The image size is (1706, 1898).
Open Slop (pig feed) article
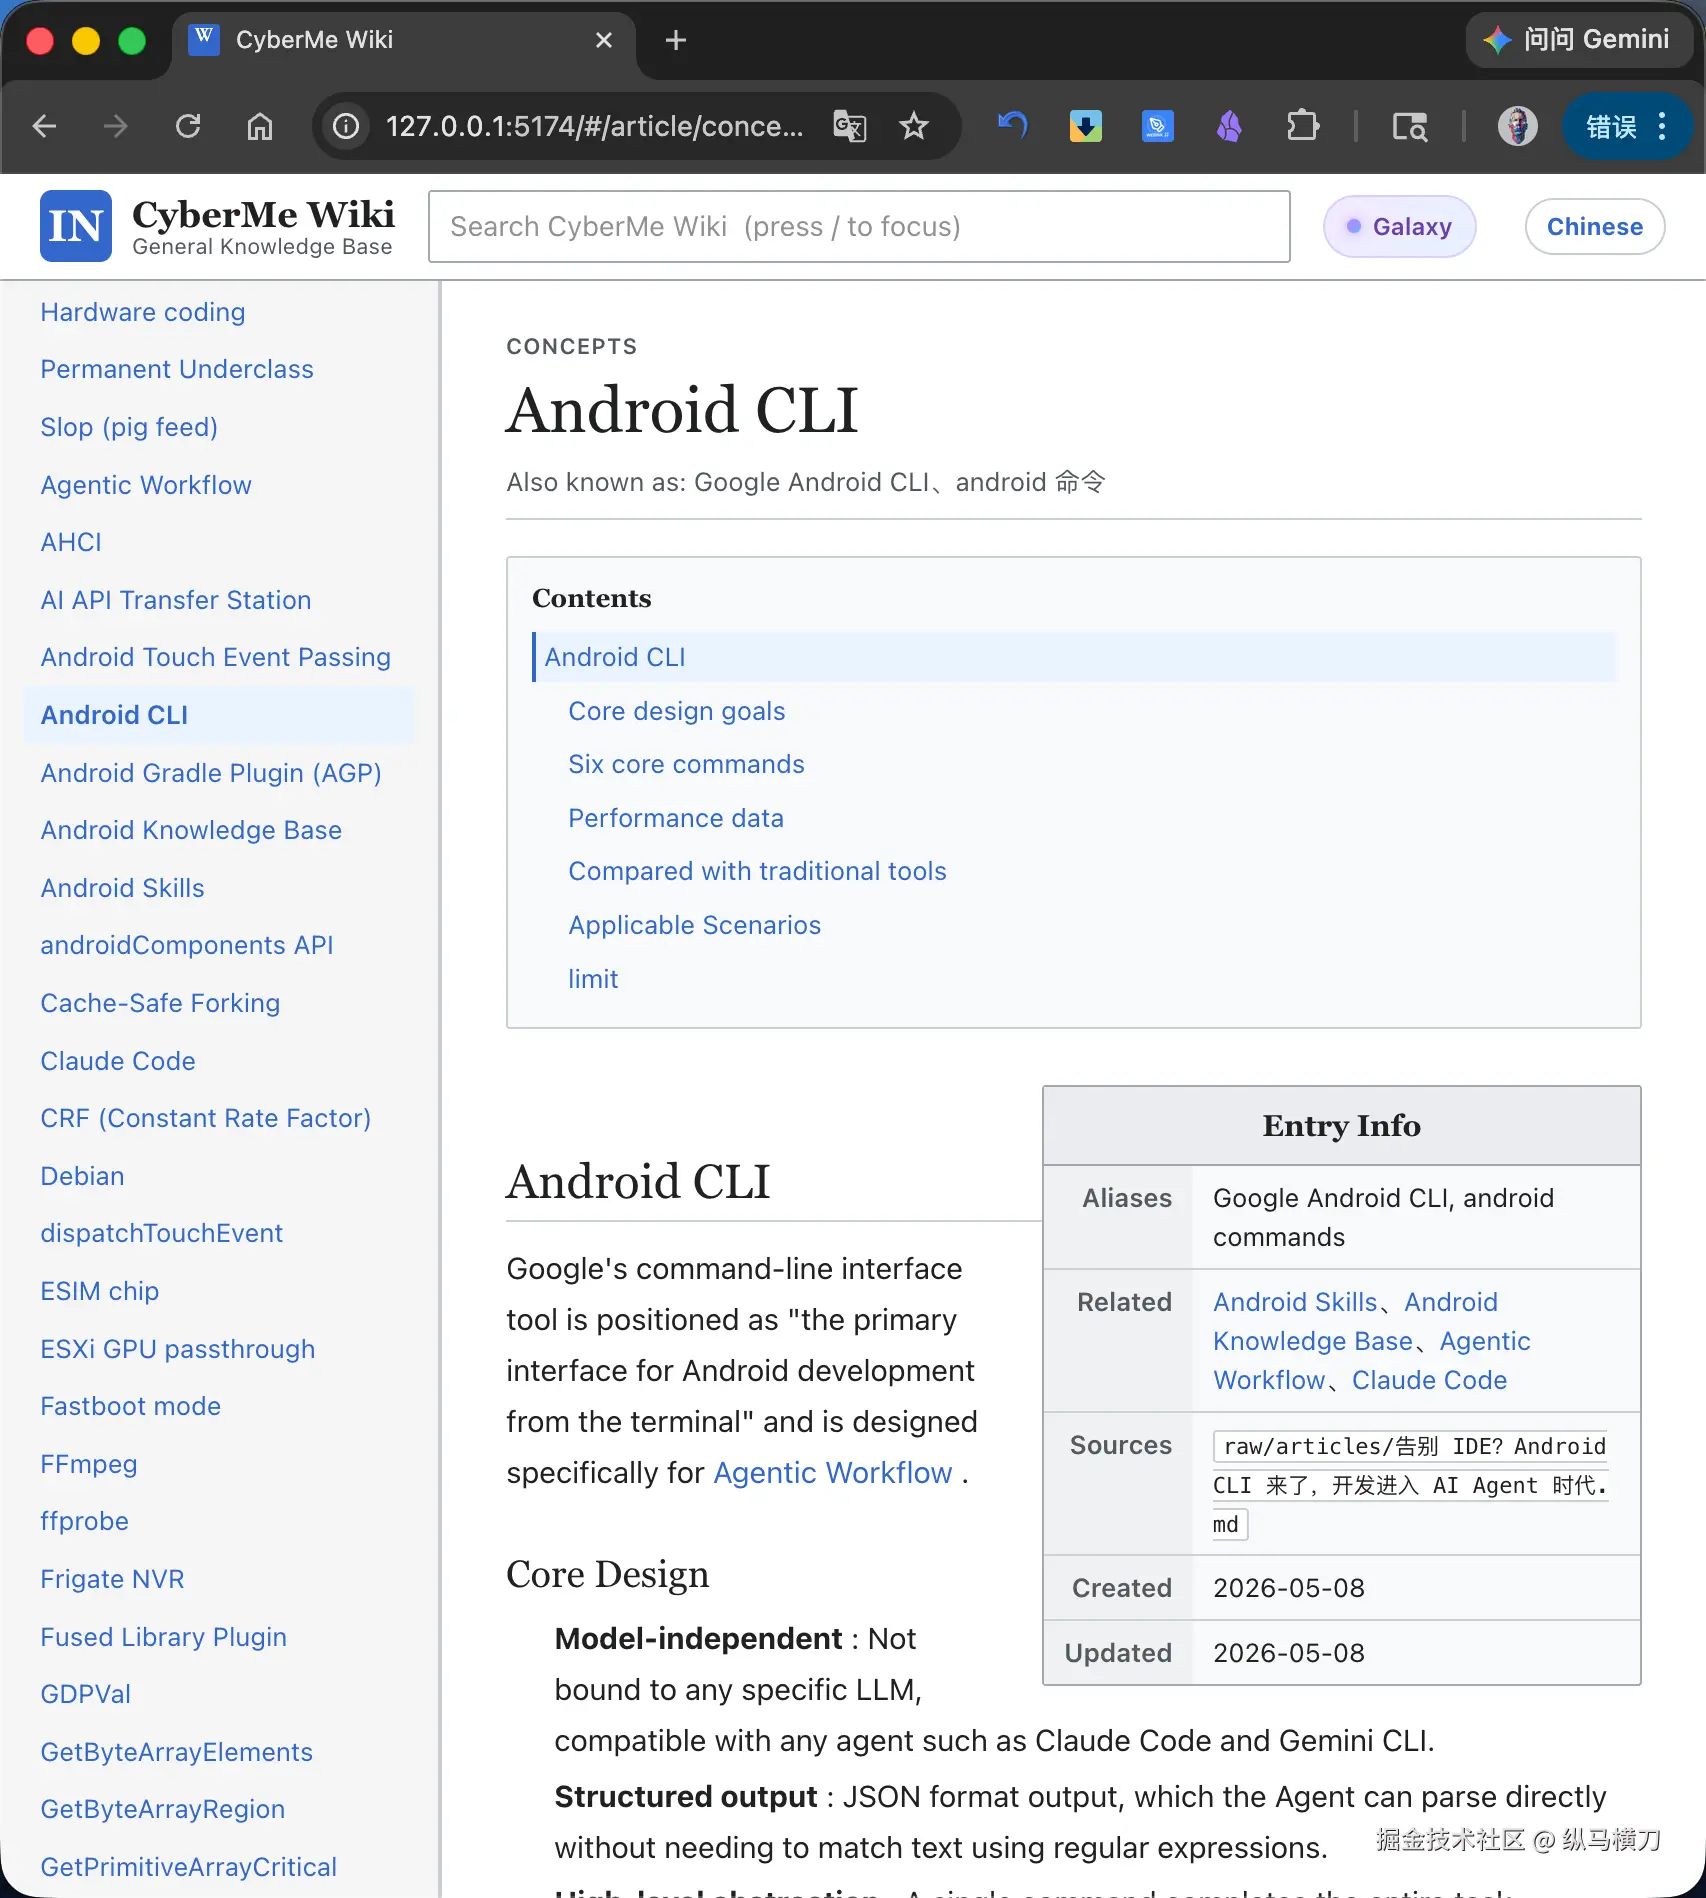[x=129, y=427]
